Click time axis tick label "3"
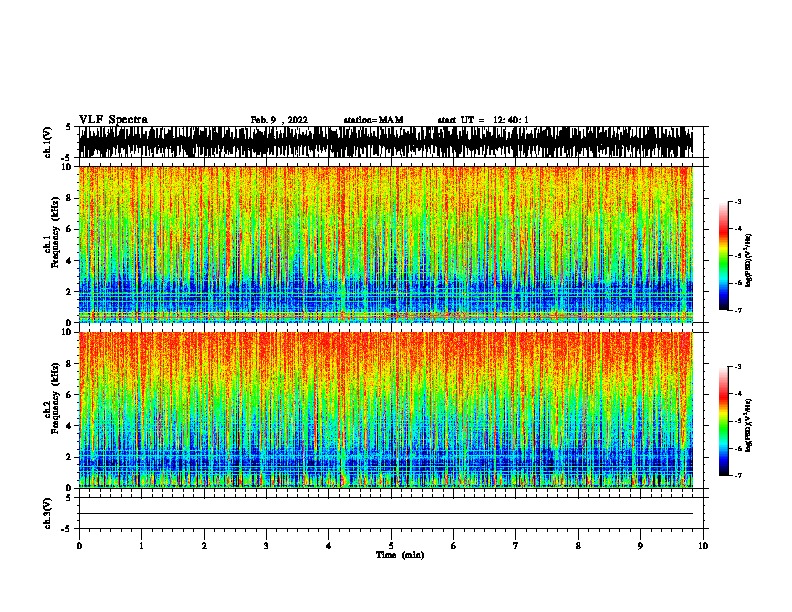The width and height of the screenshot is (792, 612). coord(266,546)
